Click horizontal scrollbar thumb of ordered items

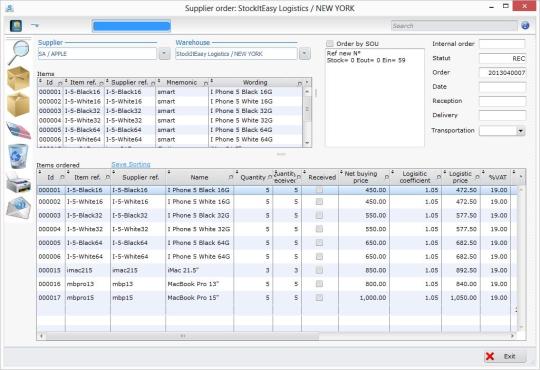[183, 336]
